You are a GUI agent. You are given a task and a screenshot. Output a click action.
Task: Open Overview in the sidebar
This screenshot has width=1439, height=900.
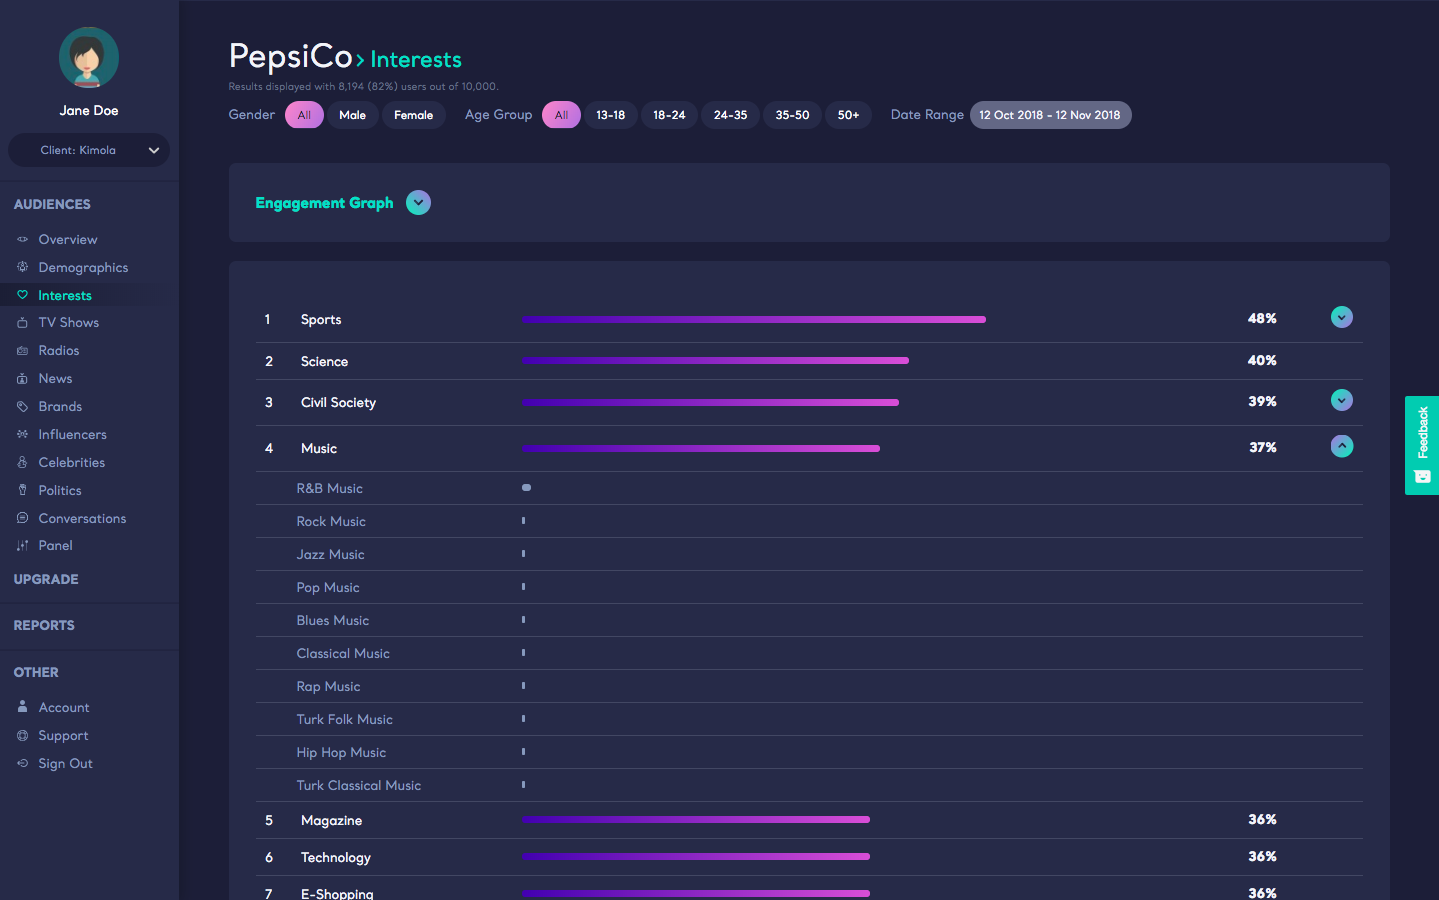coord(68,240)
